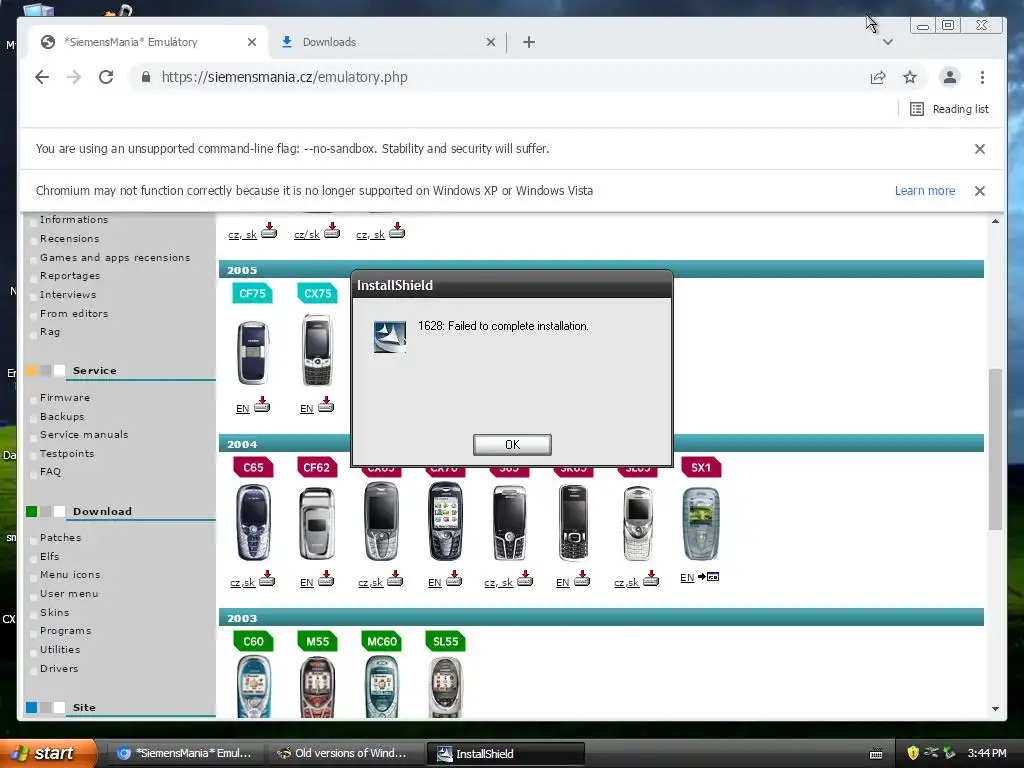Switch to InstallShield in the taskbar
1024x768 pixels.
pyautogui.click(x=505, y=754)
